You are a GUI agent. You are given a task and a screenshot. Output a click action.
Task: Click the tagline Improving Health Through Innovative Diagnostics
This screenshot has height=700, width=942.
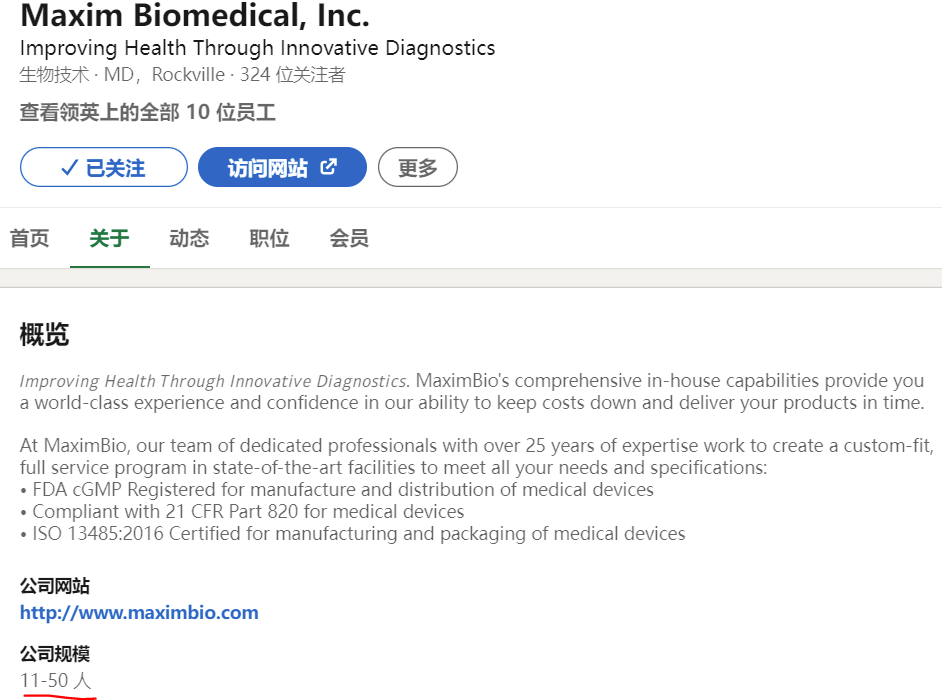click(258, 48)
